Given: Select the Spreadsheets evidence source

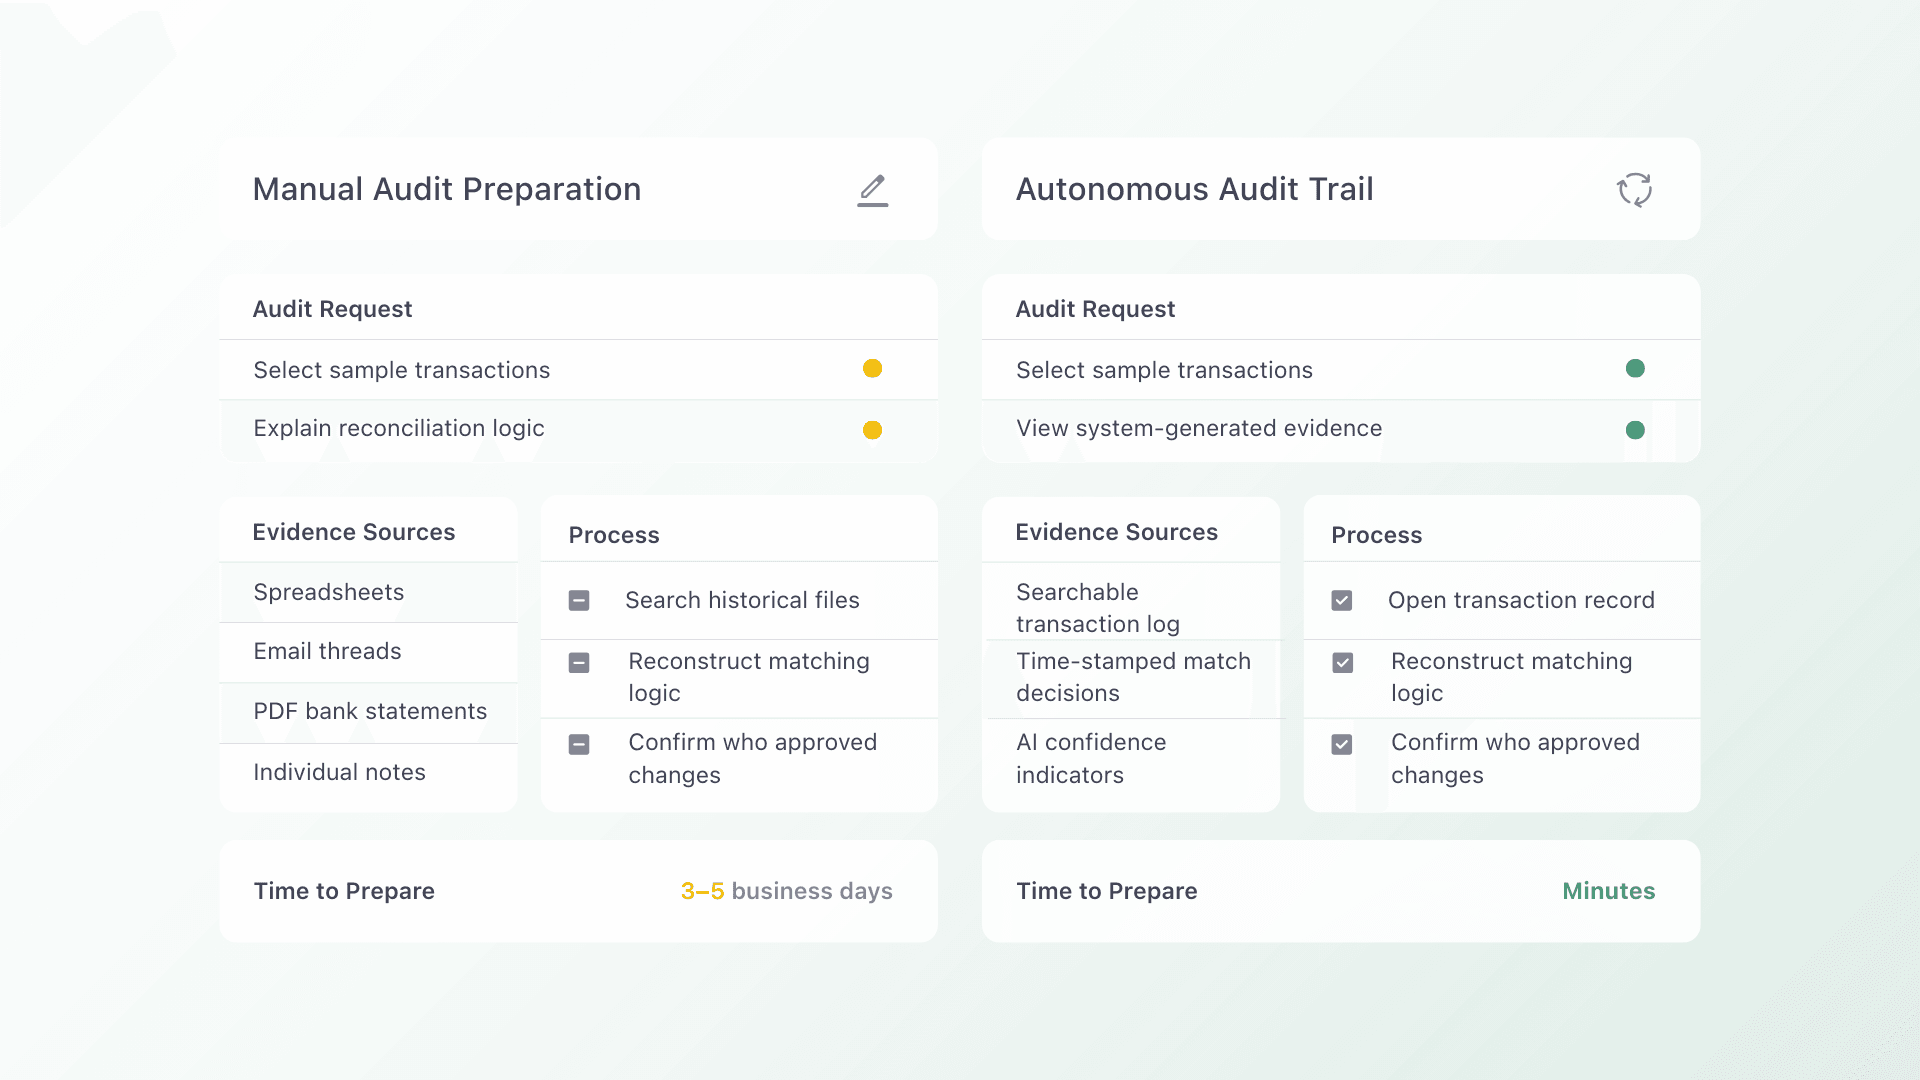Looking at the screenshot, I should (x=329, y=592).
